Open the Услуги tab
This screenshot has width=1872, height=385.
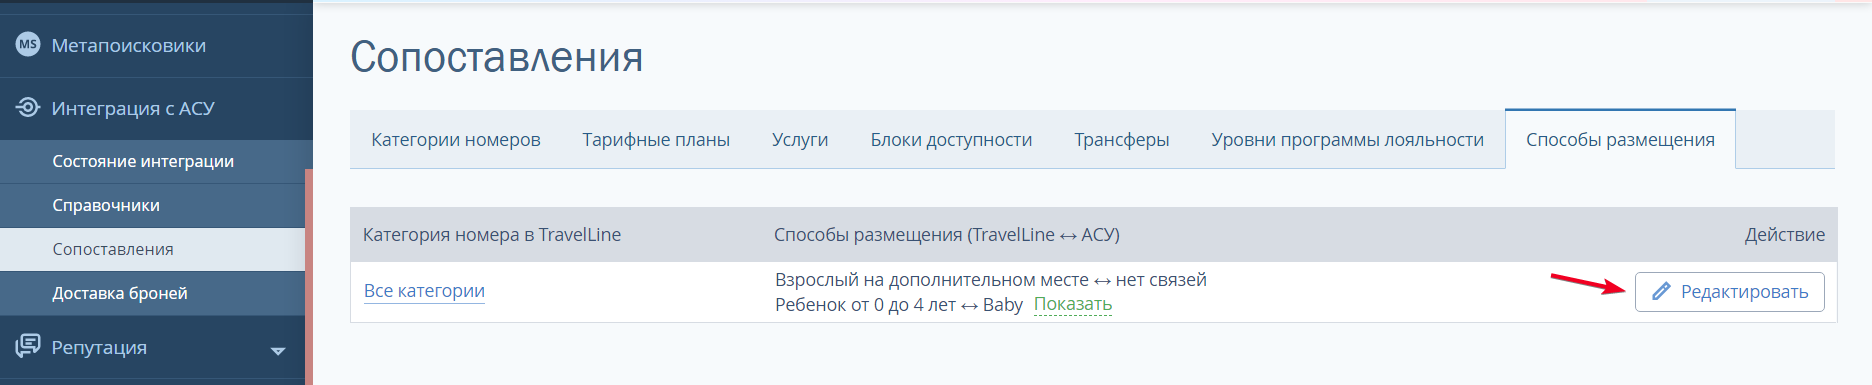point(800,139)
